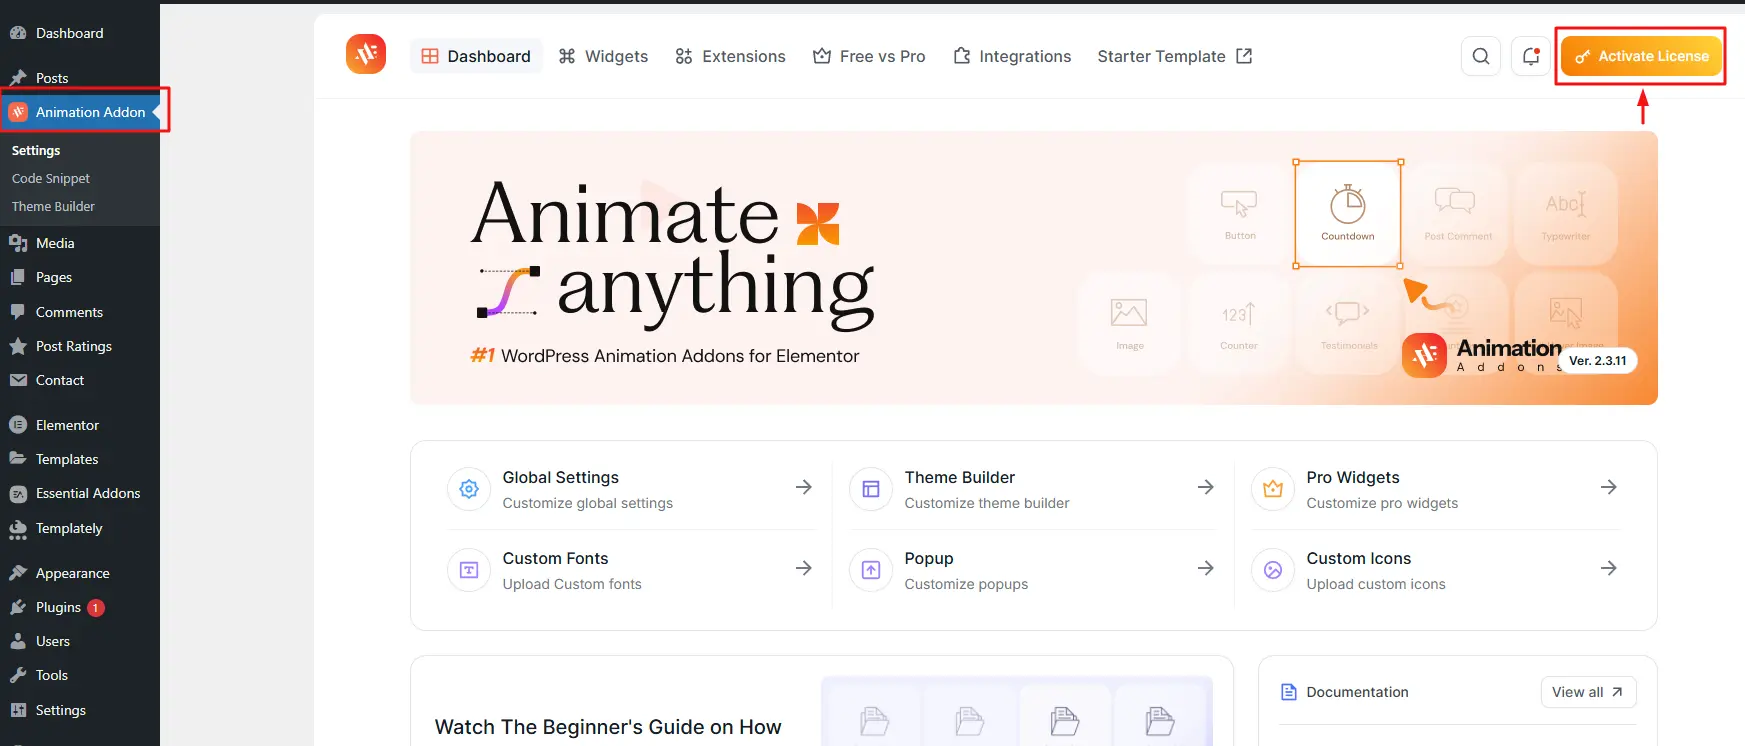Open Code Snippet submenu item

[x=51, y=178]
